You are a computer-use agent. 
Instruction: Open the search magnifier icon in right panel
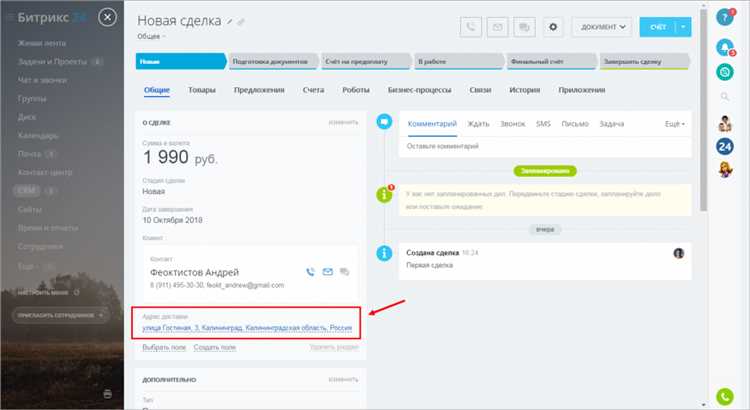click(725, 97)
